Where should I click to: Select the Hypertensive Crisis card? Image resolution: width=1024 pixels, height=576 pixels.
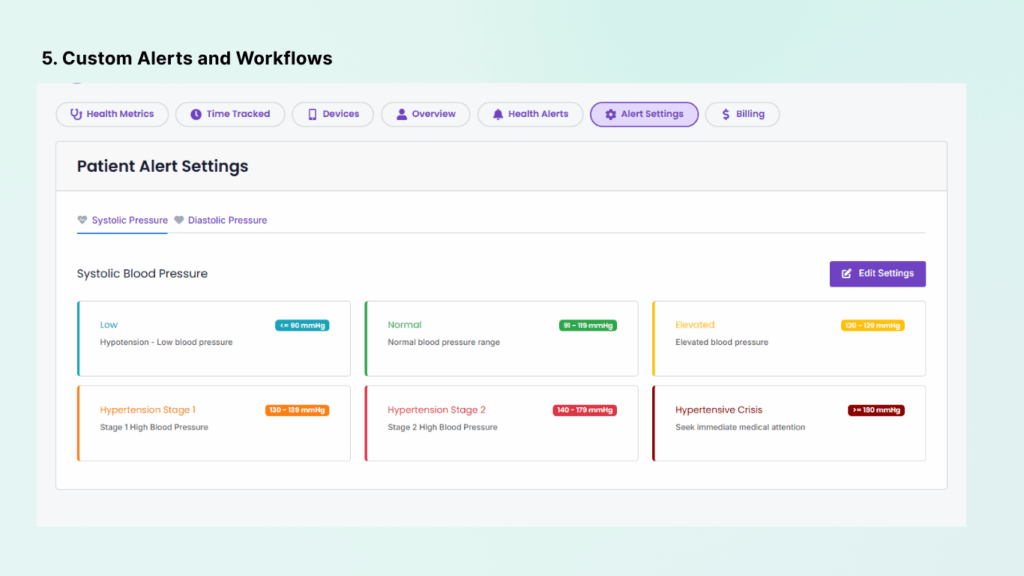coord(788,422)
